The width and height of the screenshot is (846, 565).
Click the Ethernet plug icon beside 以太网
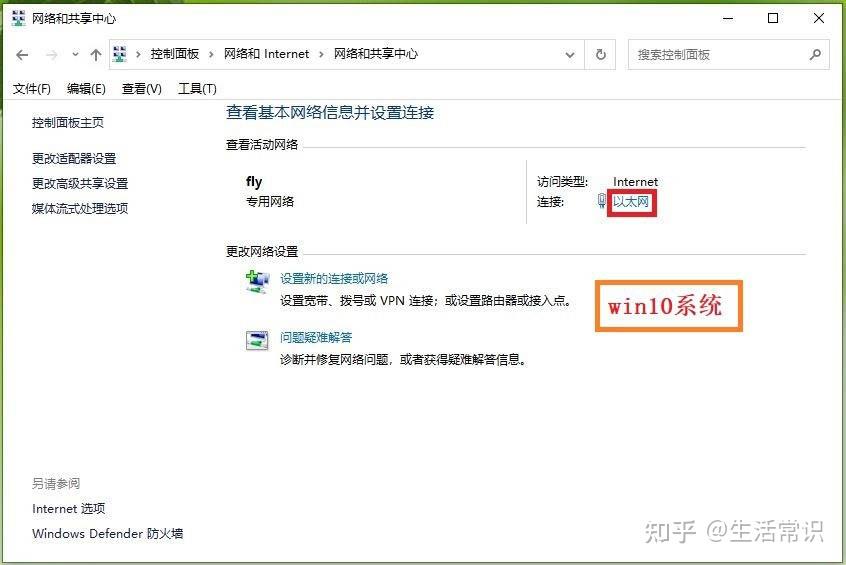[602, 201]
